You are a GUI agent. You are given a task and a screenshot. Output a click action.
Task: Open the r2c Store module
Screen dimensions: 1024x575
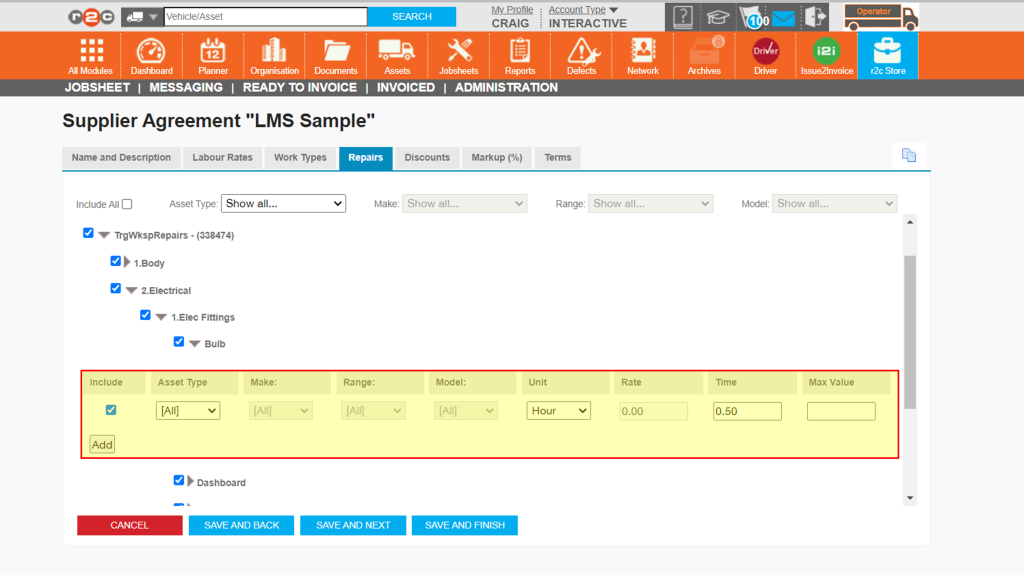888,56
